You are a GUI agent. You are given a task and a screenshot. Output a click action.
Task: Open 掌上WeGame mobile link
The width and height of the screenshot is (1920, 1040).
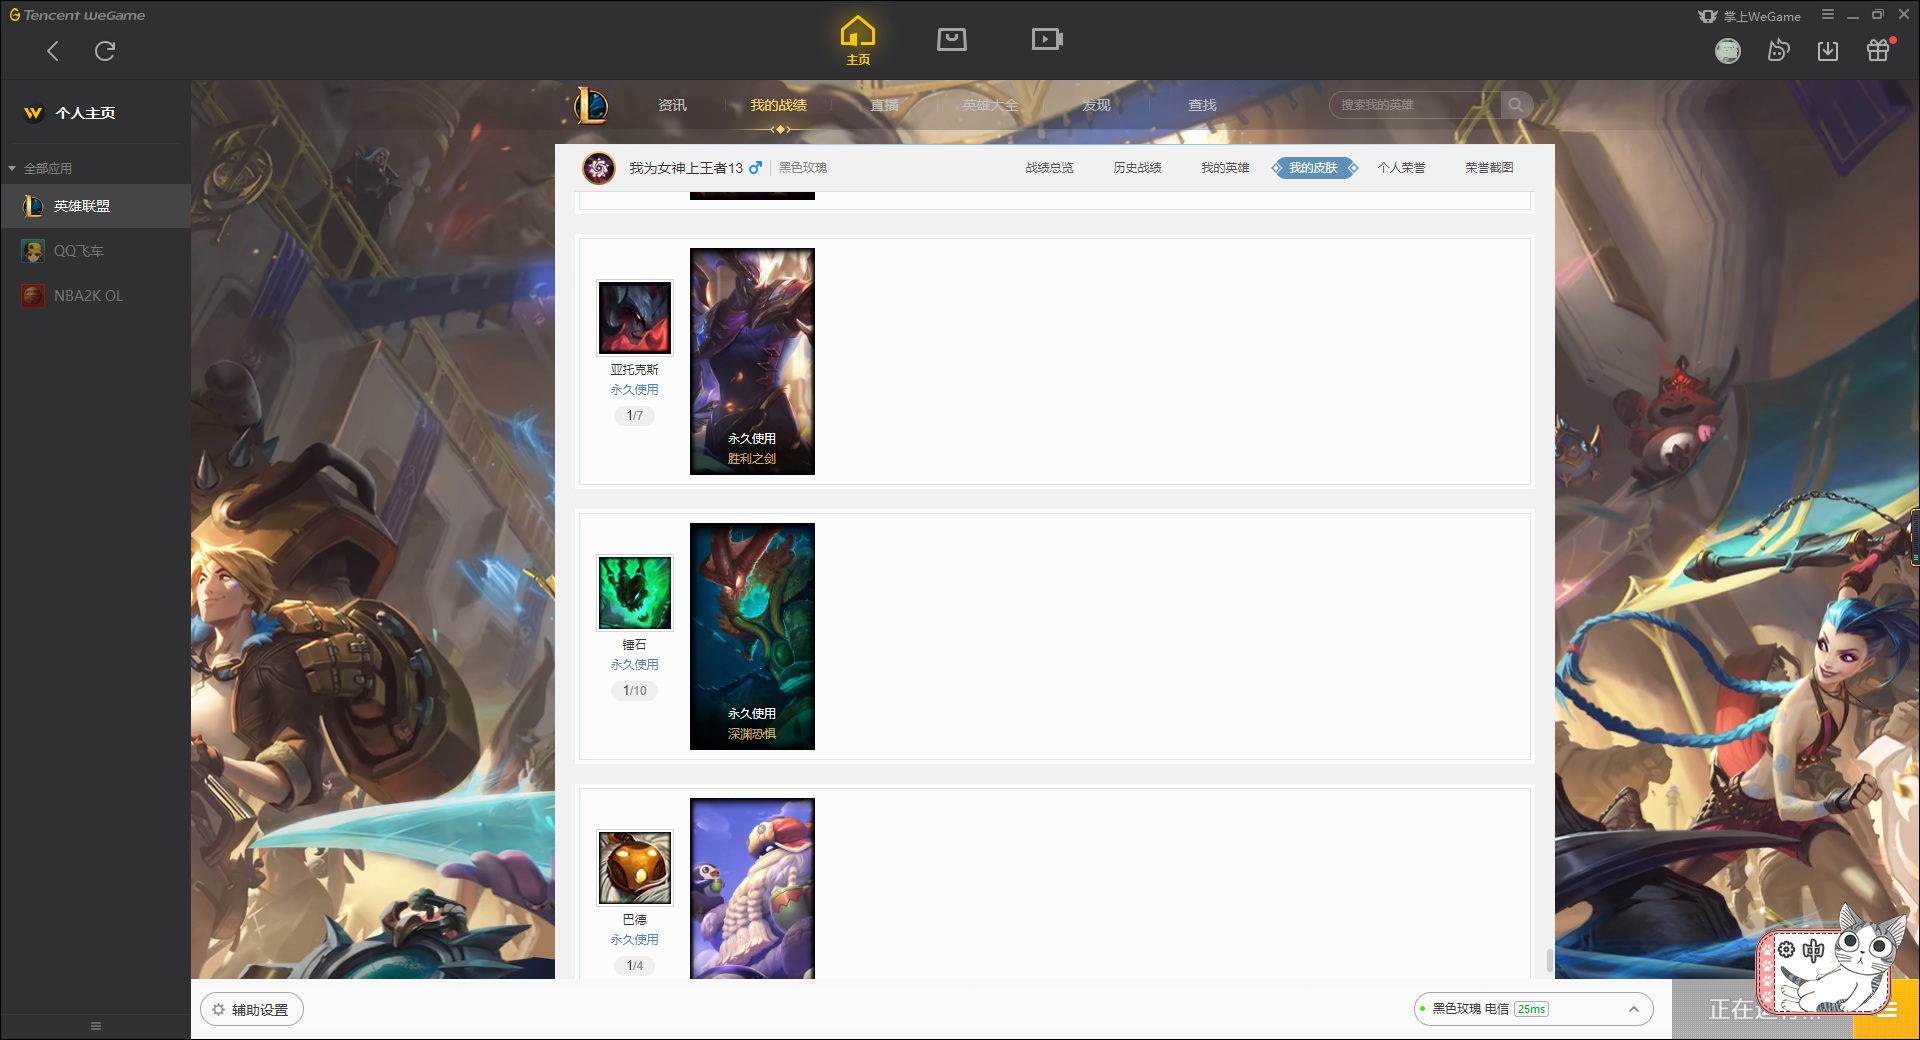point(1750,16)
